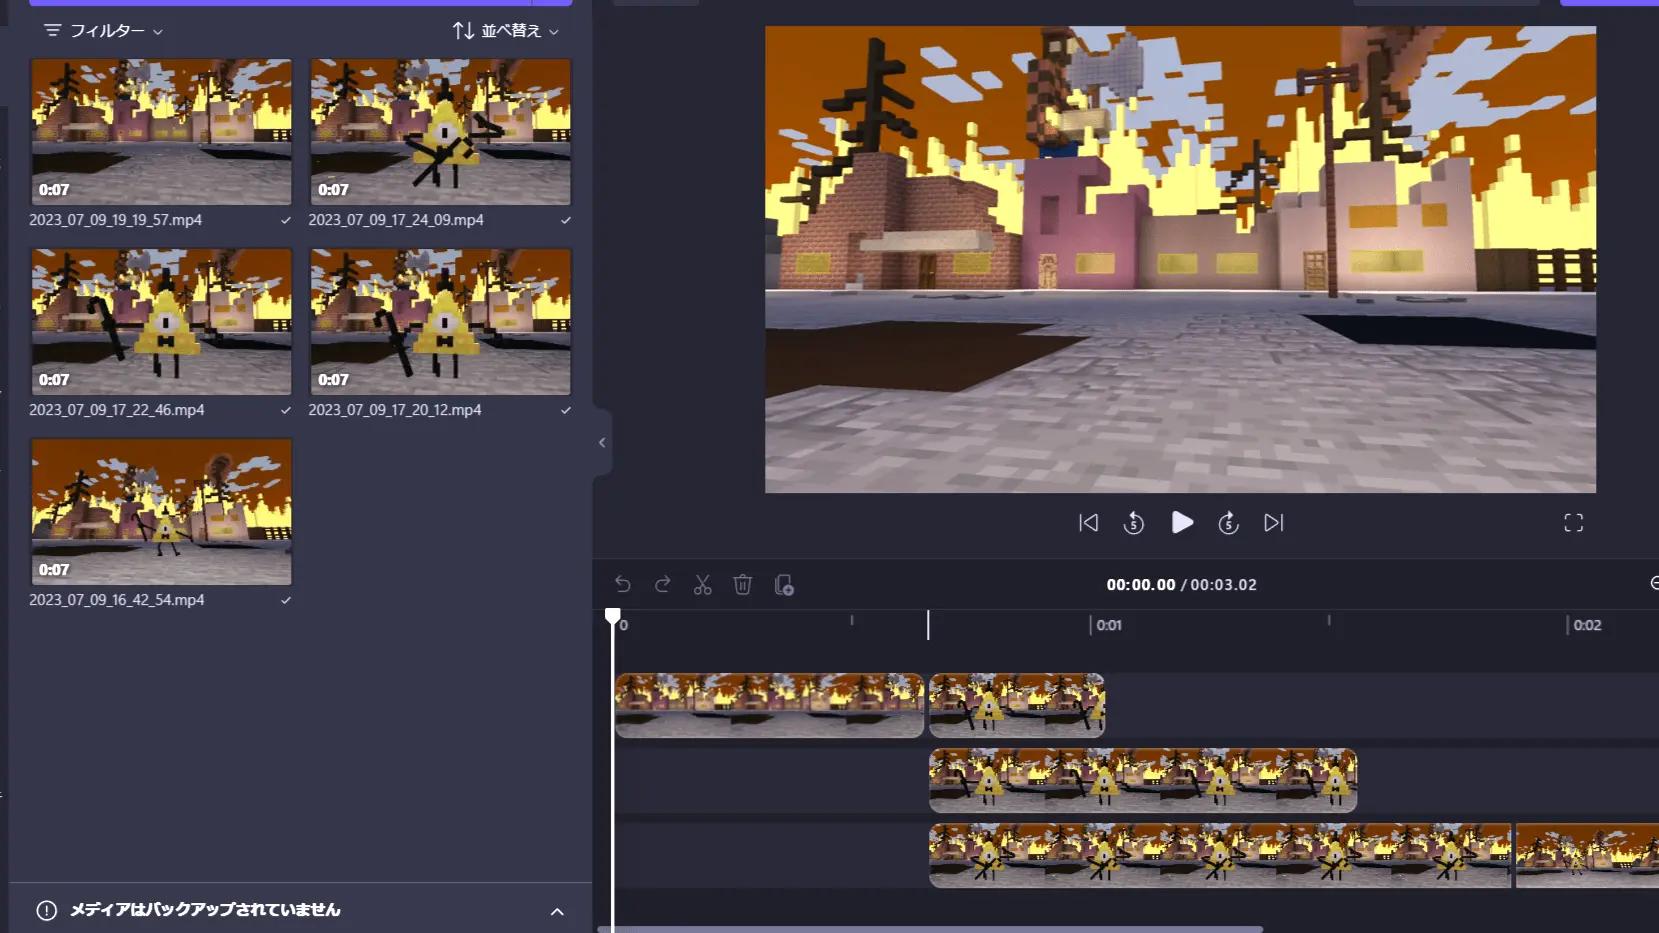Click the redo arrow icon
The height and width of the screenshot is (933, 1659).
pyautogui.click(x=662, y=585)
